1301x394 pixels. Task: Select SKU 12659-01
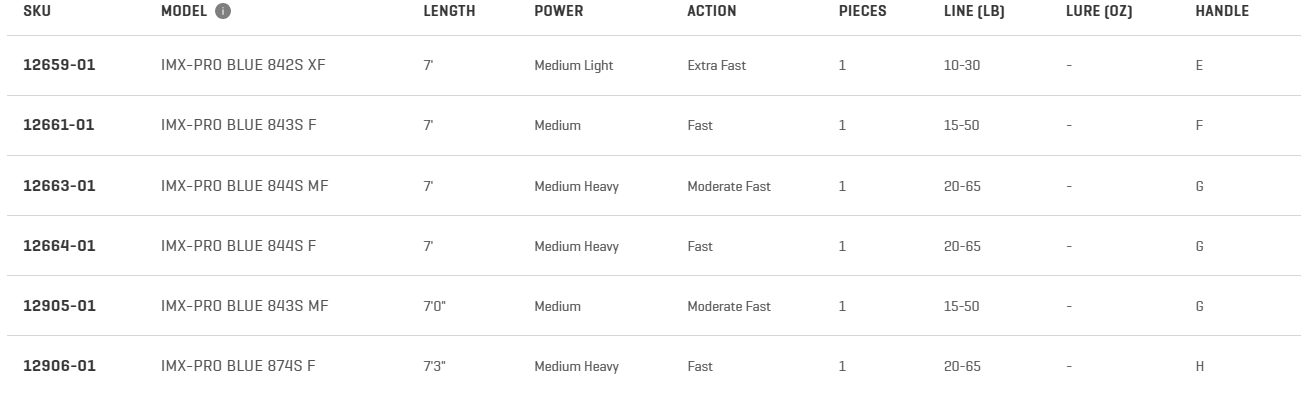coord(59,65)
